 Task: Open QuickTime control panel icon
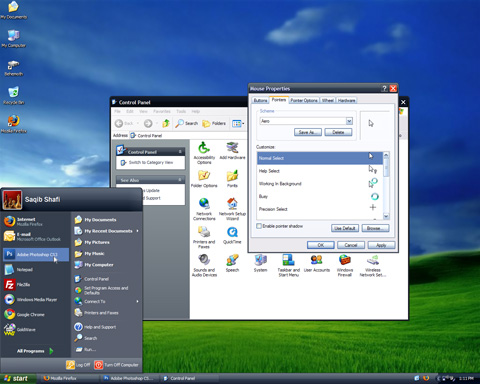click(232, 235)
